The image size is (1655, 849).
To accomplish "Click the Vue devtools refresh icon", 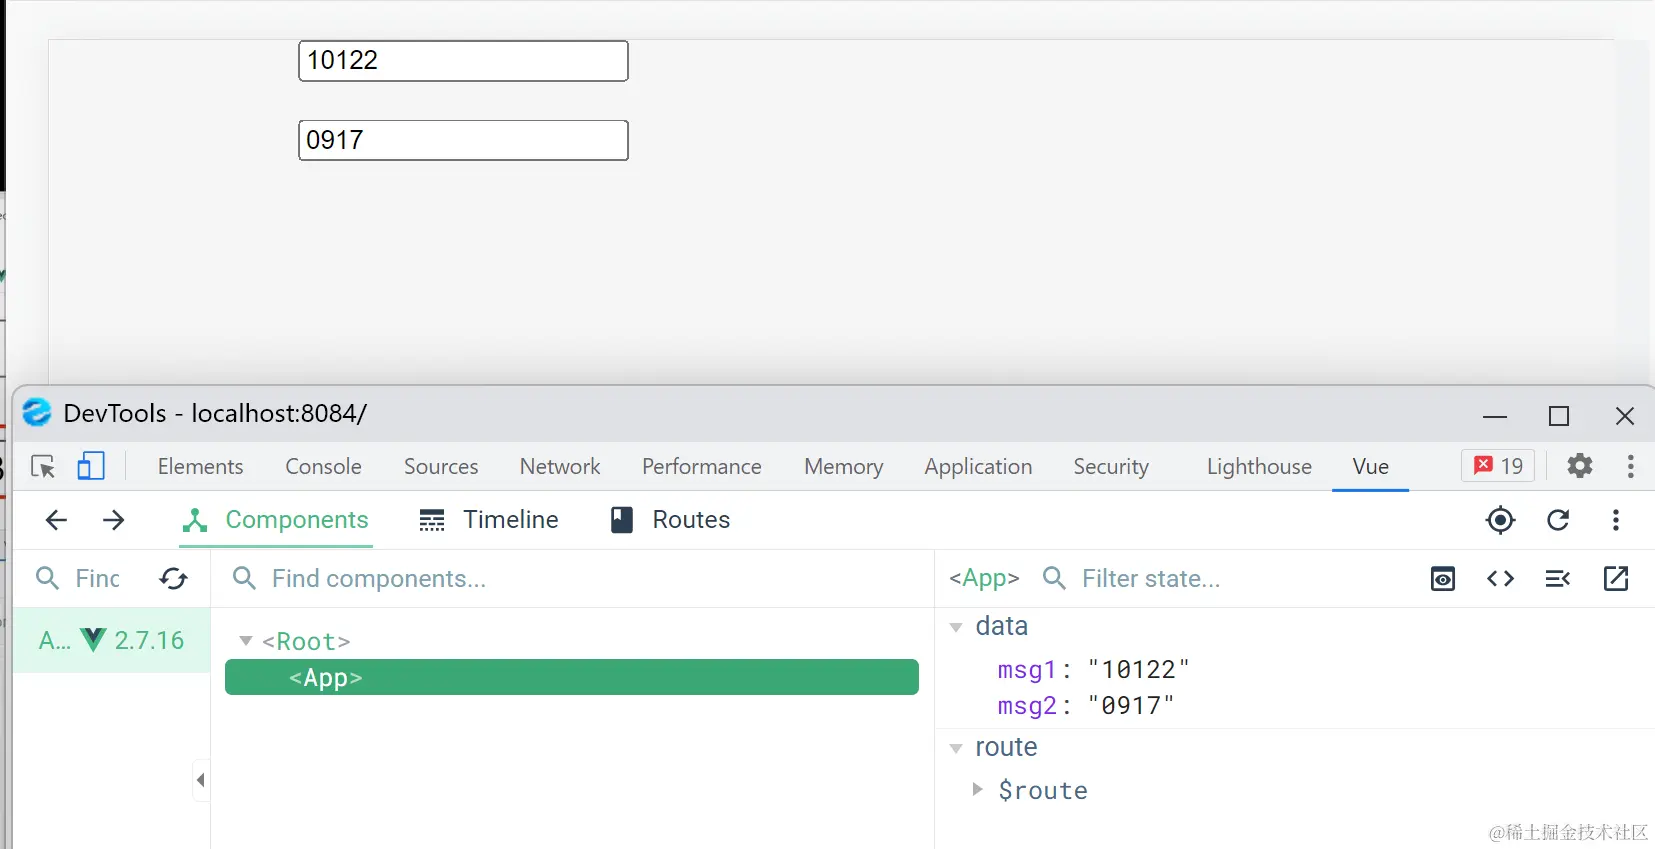I will pyautogui.click(x=1558, y=520).
